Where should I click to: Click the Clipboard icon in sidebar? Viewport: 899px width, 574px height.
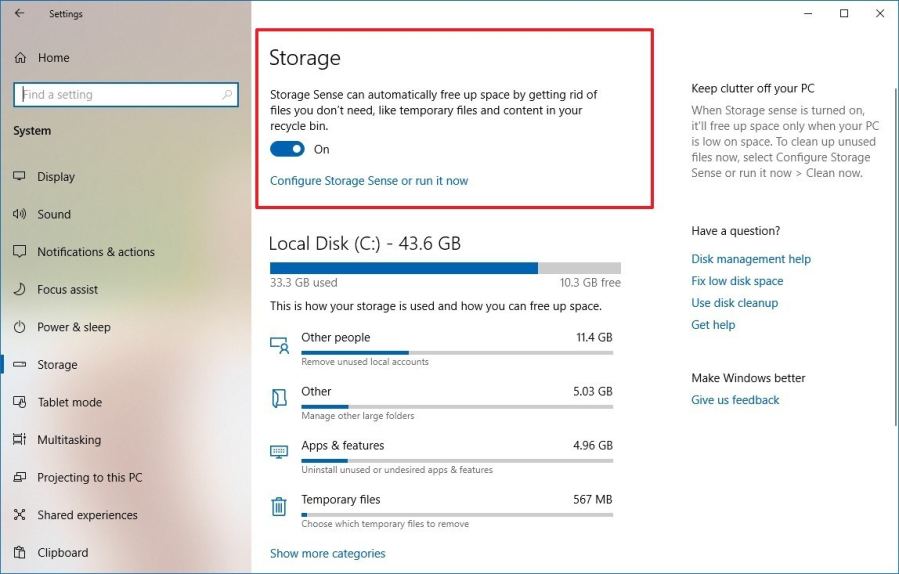point(19,552)
